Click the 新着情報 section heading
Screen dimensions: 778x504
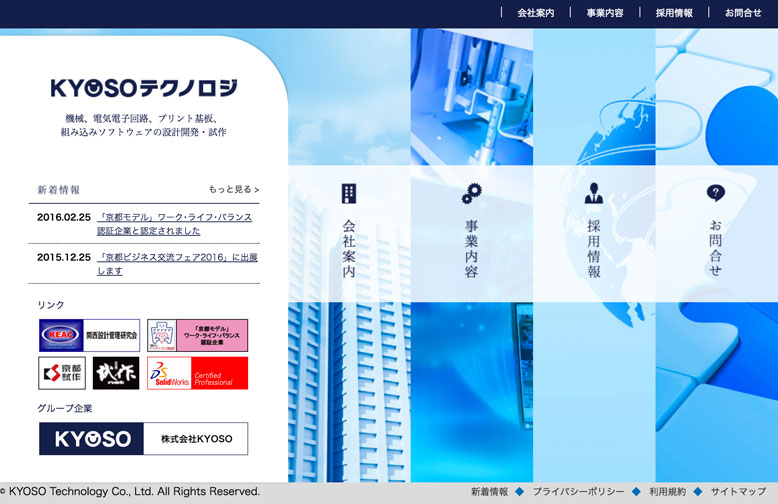pyautogui.click(x=59, y=189)
